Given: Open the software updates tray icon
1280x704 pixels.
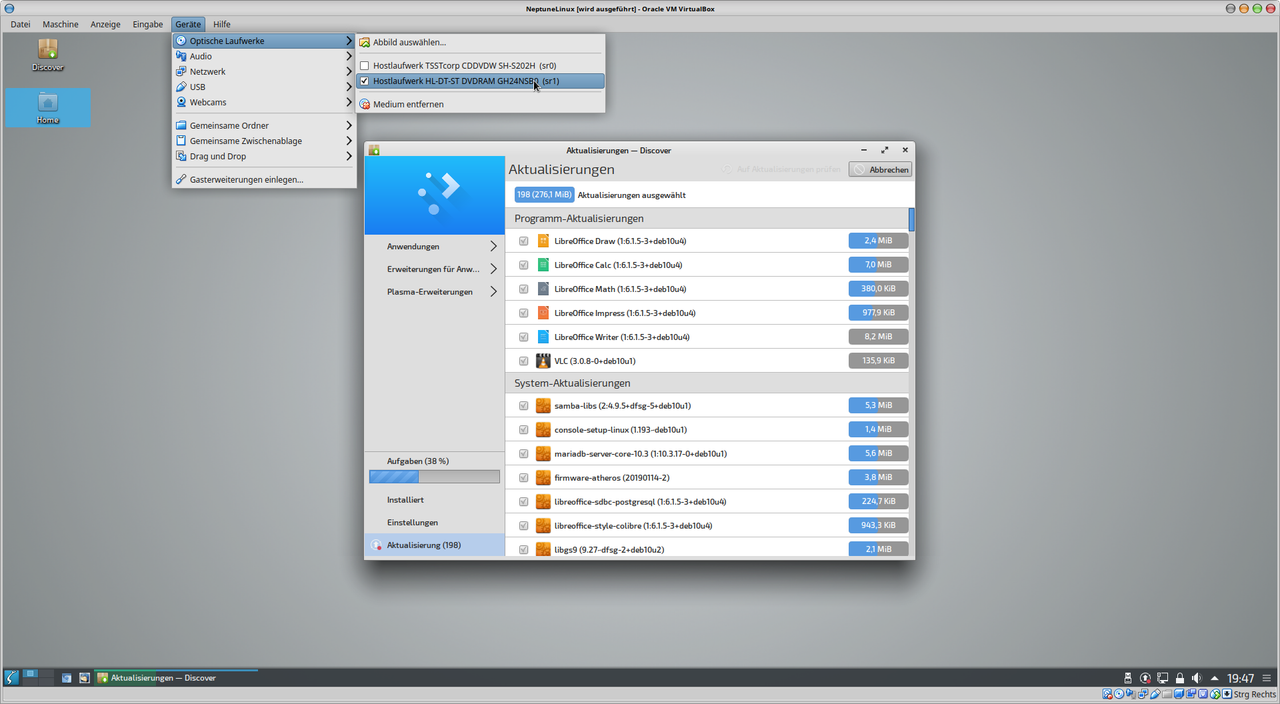Looking at the screenshot, I should (x=1145, y=678).
